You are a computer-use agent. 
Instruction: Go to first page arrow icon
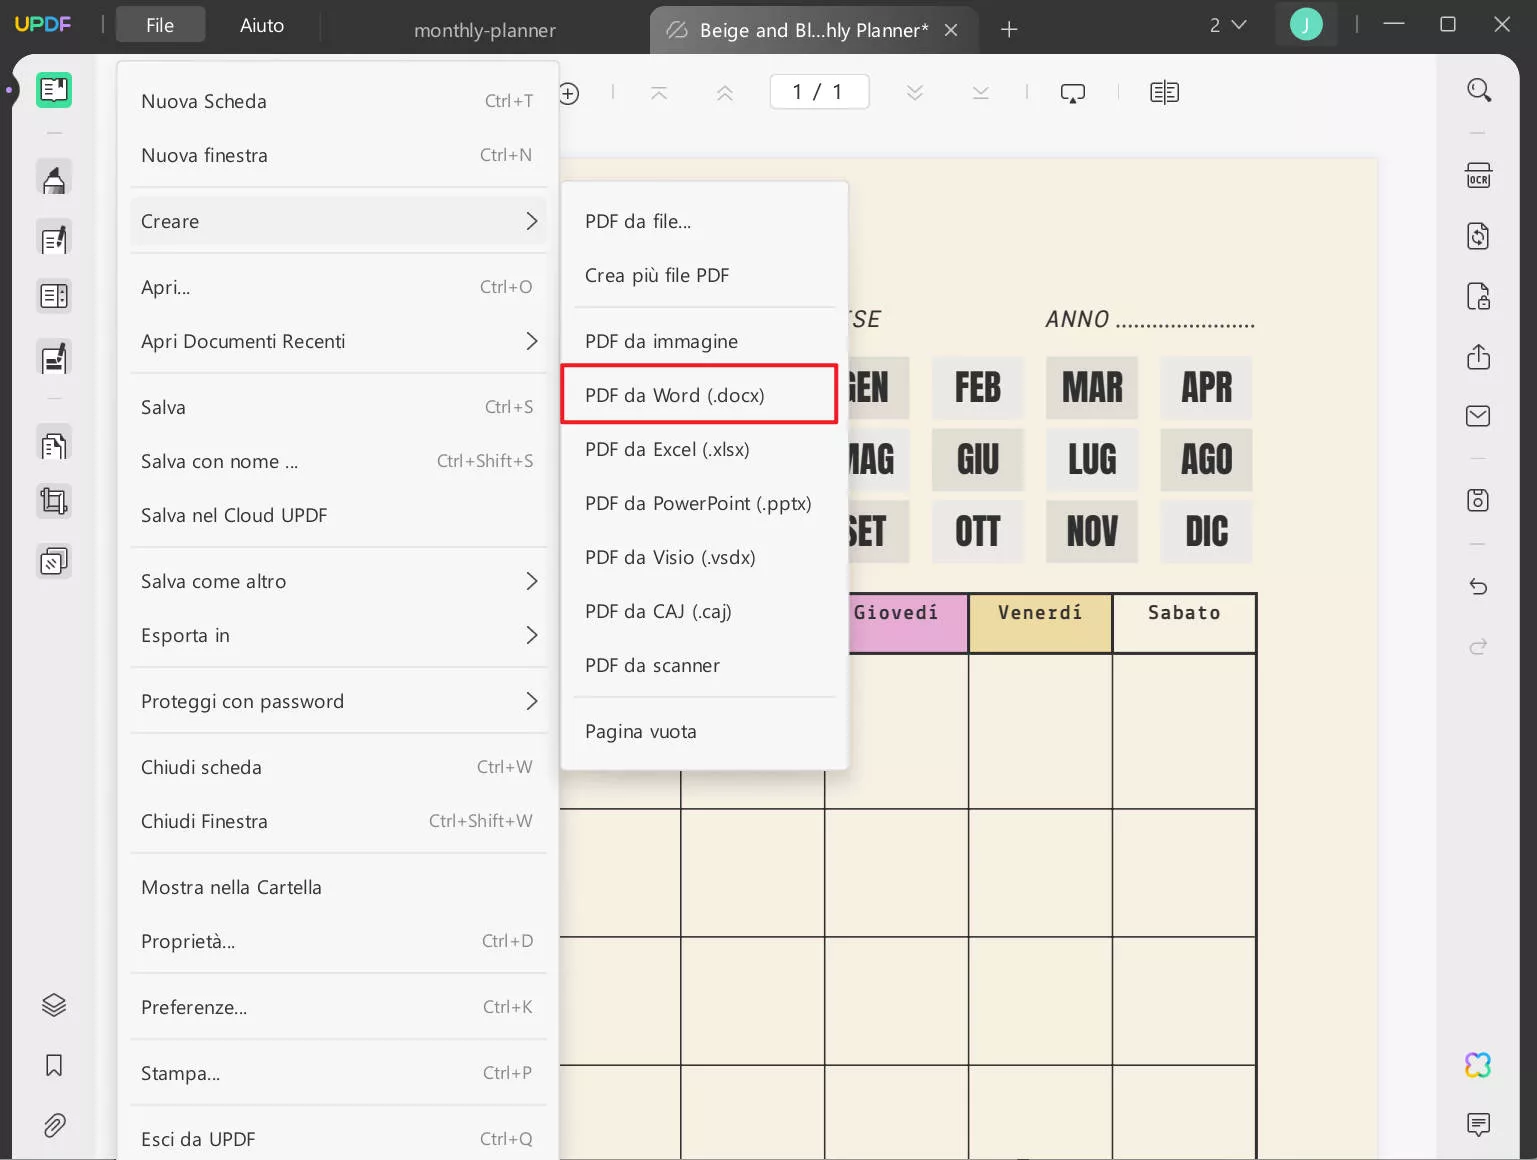point(659,93)
